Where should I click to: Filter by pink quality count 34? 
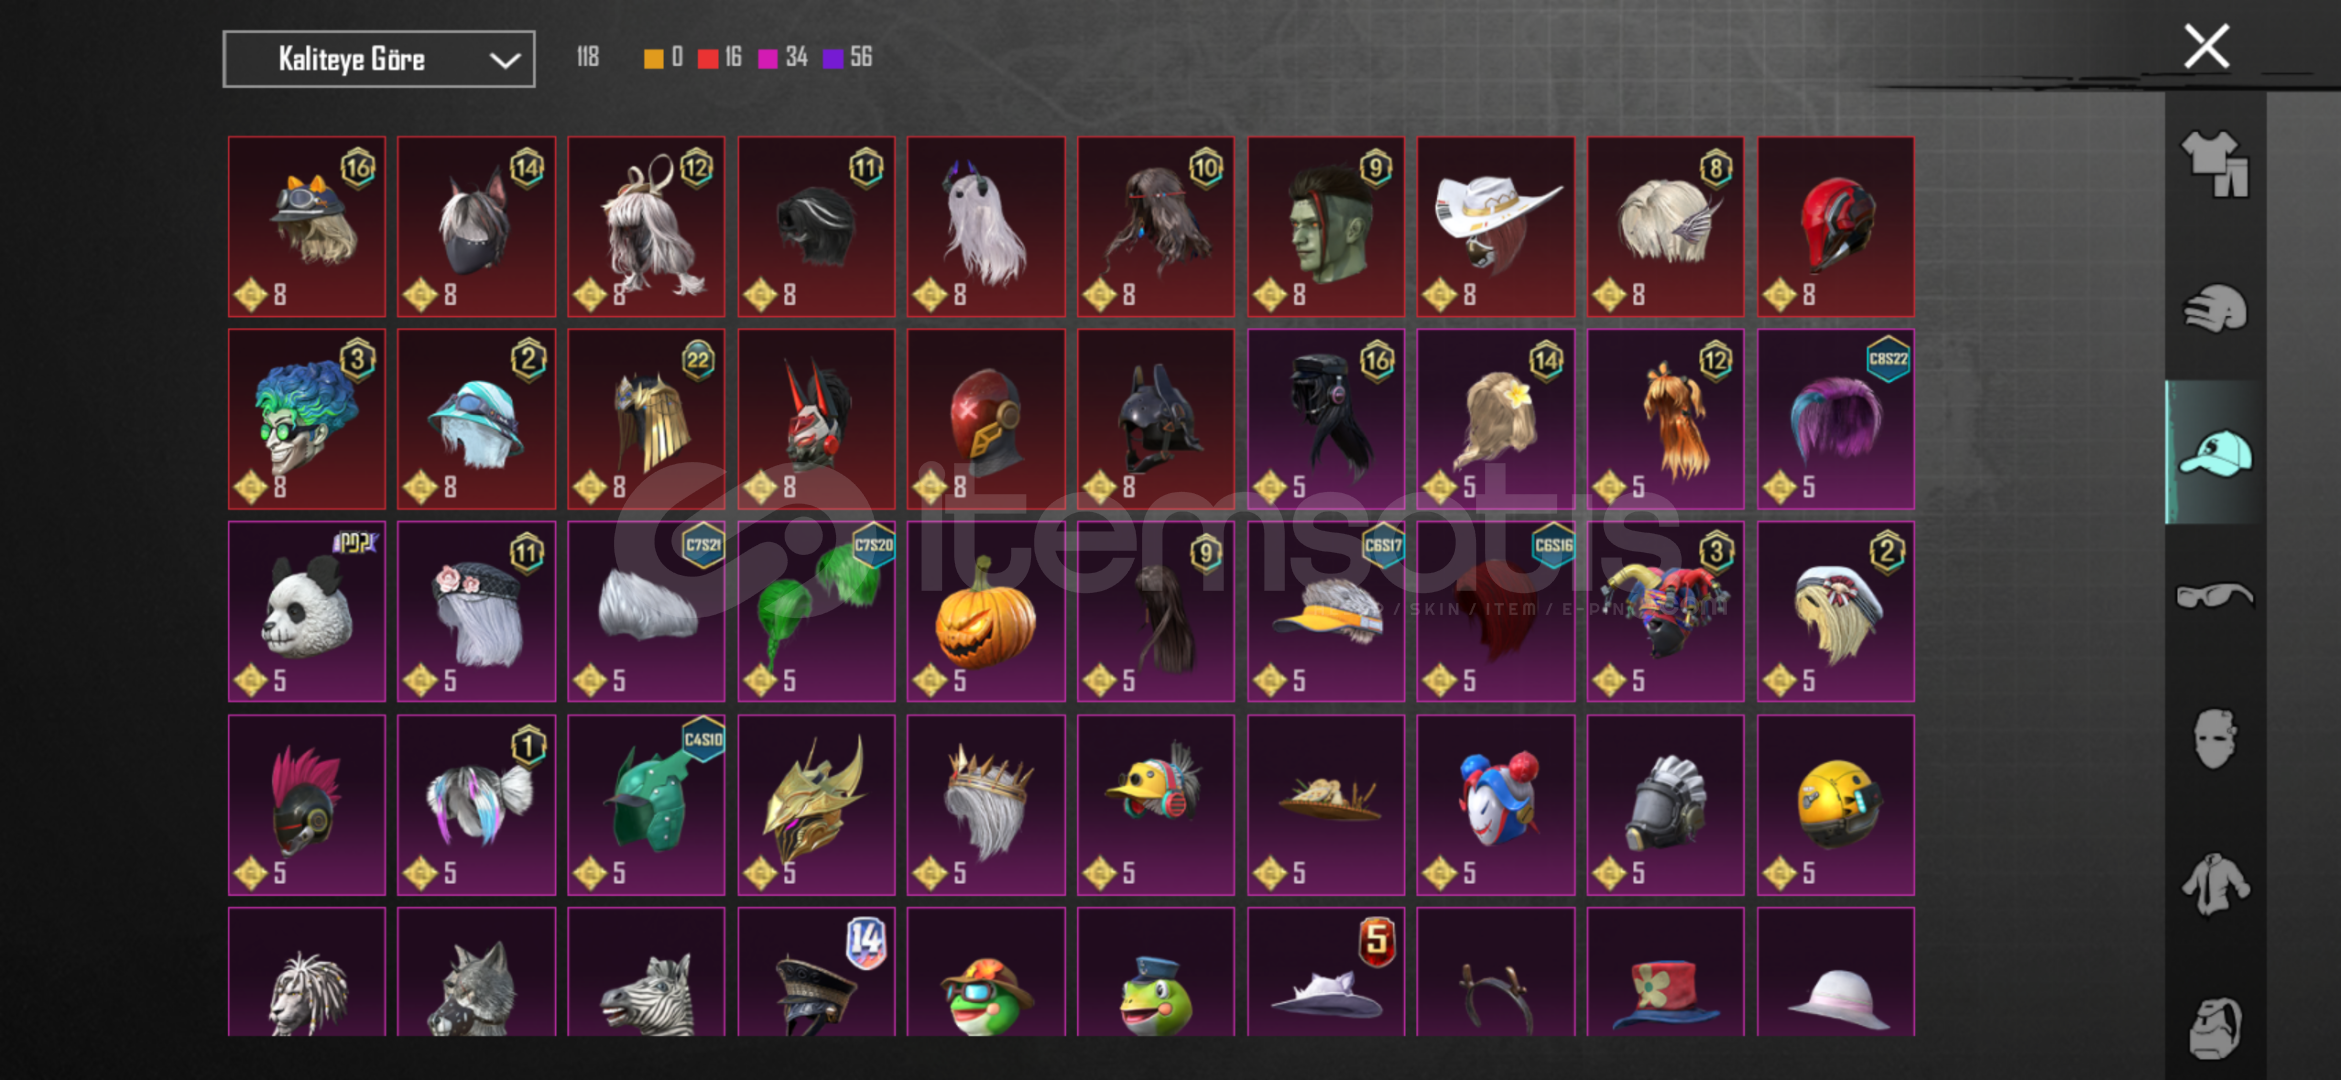click(783, 57)
